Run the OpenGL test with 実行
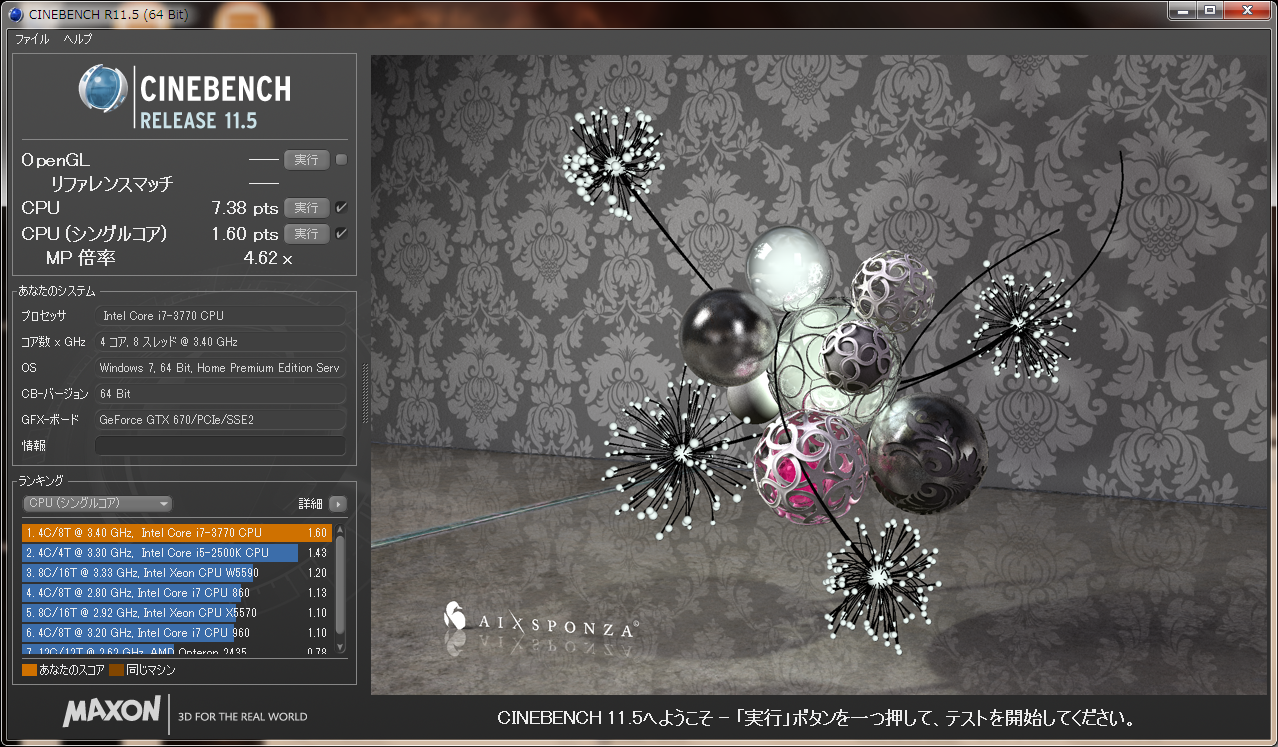The width and height of the screenshot is (1278, 747). 306,160
